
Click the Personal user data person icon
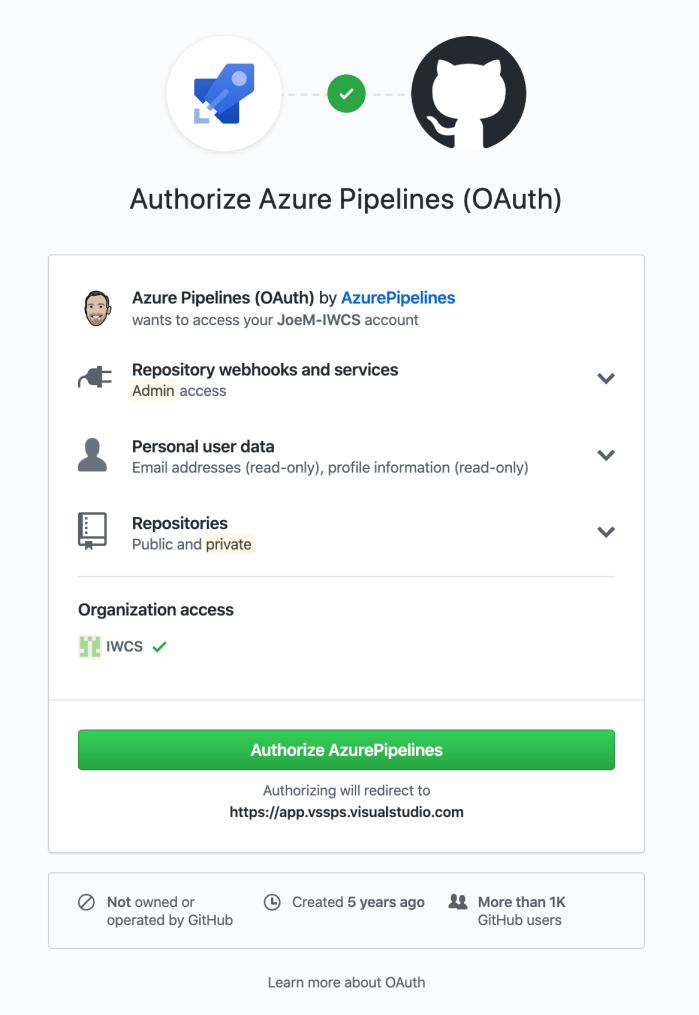92,455
